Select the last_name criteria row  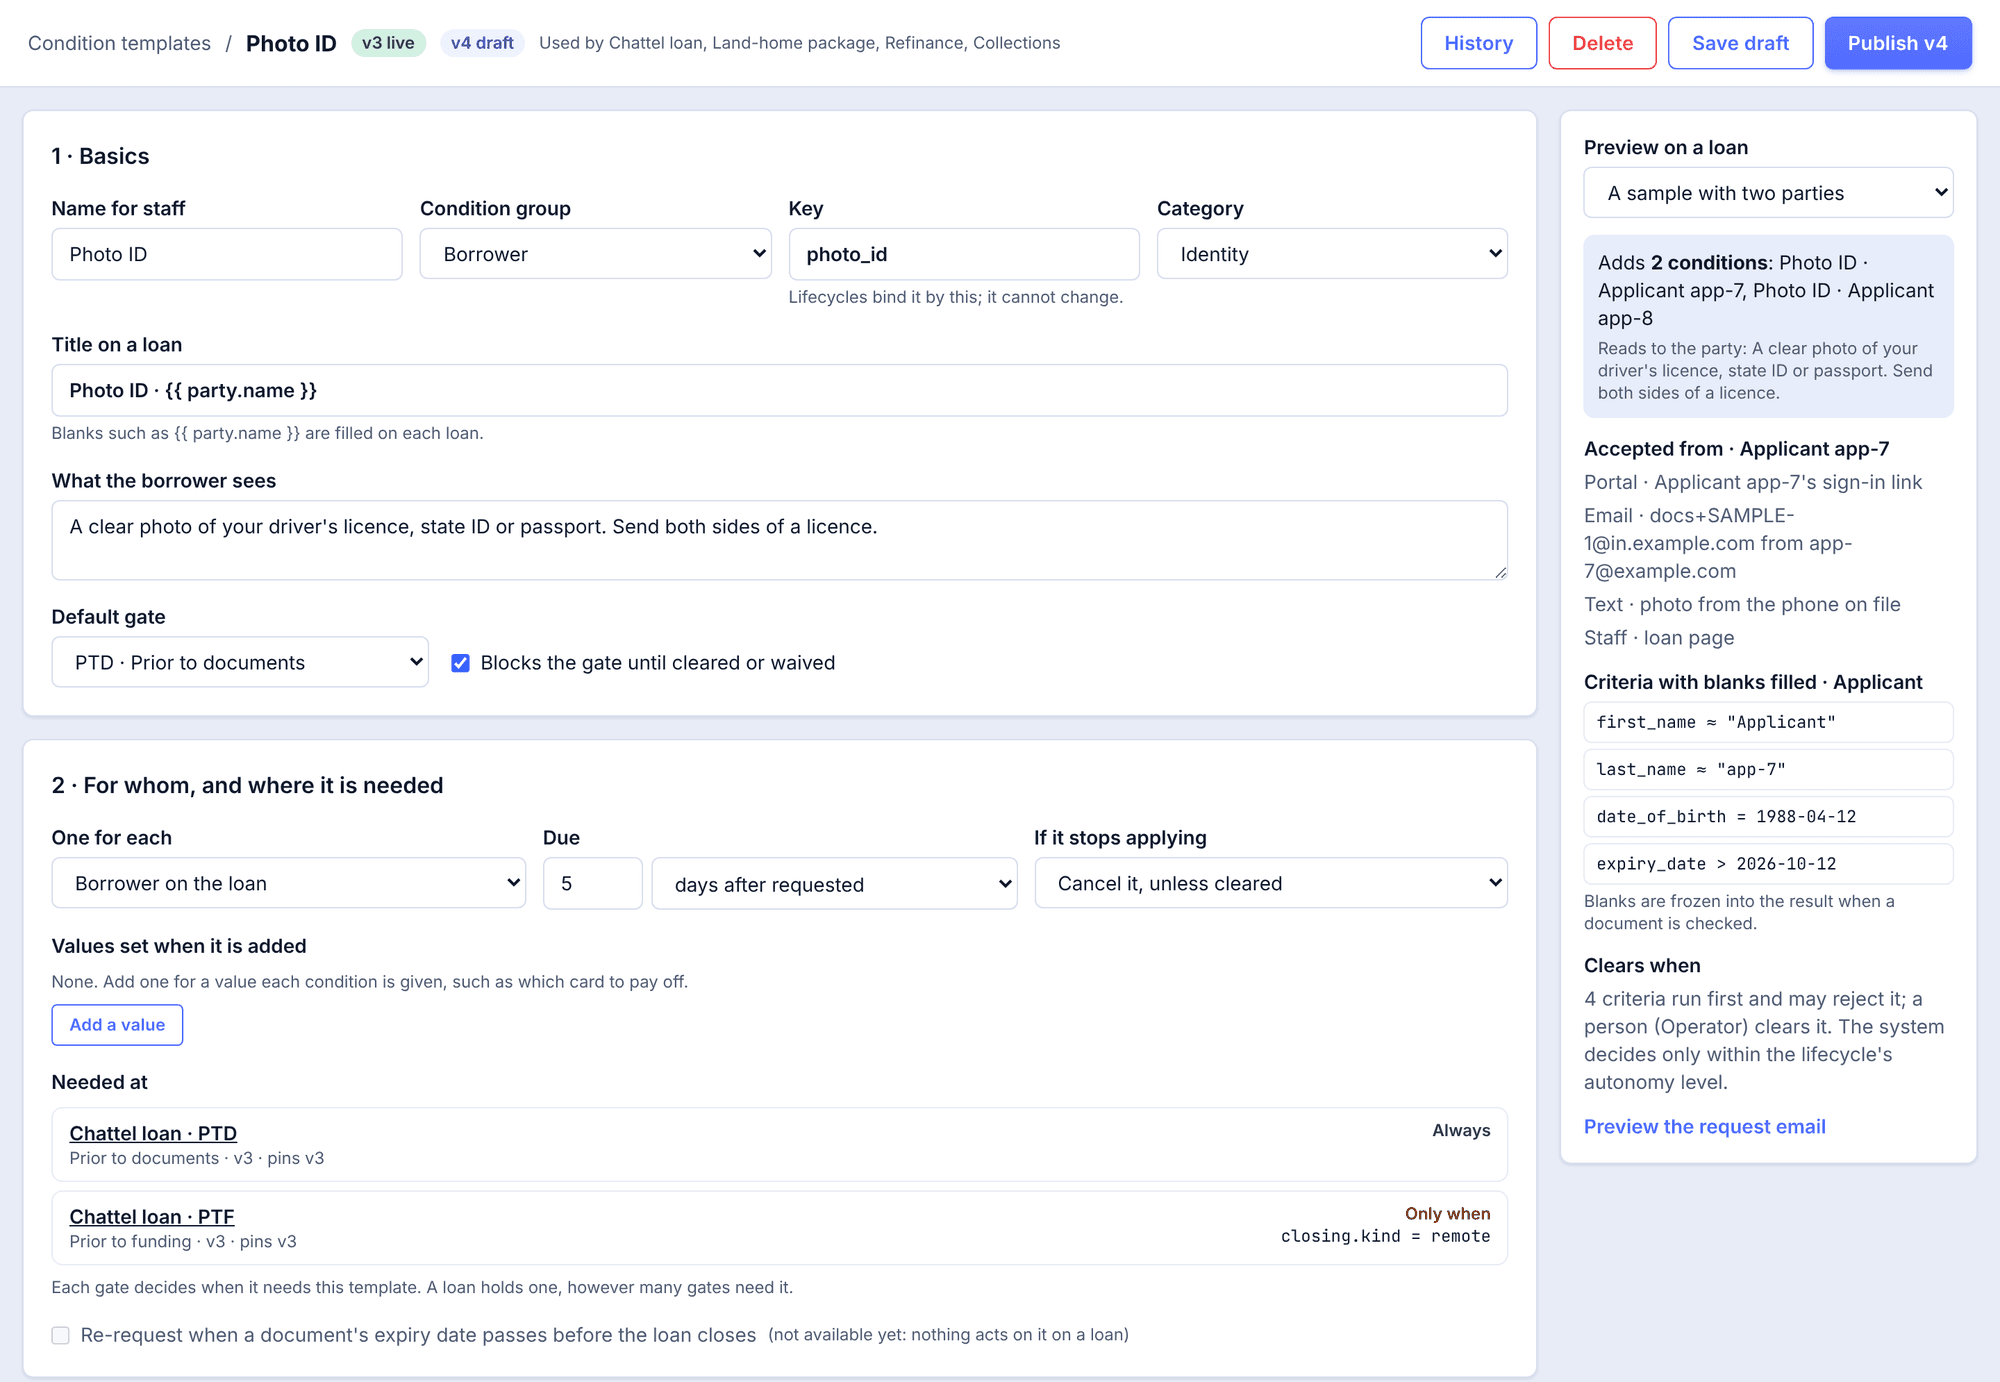tap(1768, 769)
